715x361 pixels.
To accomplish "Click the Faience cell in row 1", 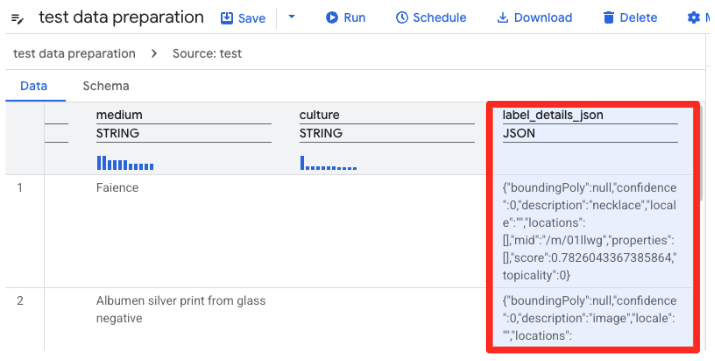I will click(x=117, y=188).
